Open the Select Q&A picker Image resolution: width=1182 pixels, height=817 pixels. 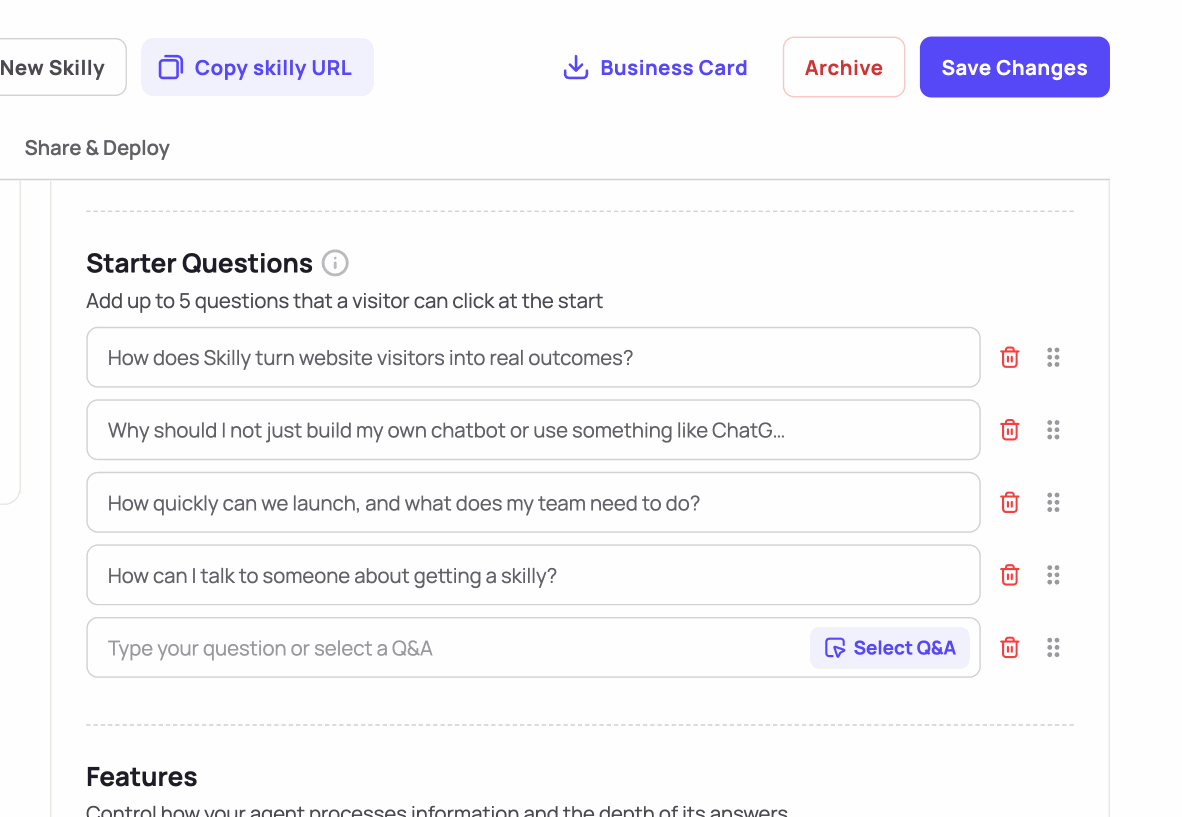pos(890,647)
